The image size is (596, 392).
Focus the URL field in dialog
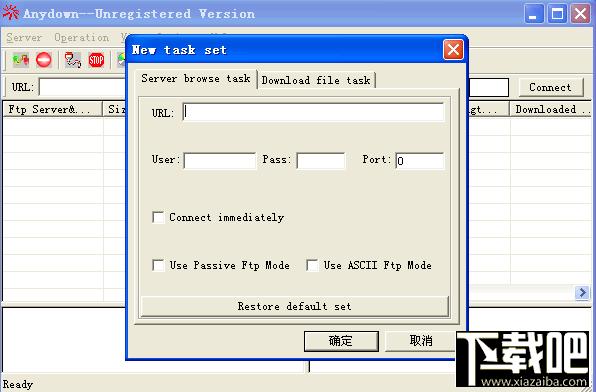[313, 112]
